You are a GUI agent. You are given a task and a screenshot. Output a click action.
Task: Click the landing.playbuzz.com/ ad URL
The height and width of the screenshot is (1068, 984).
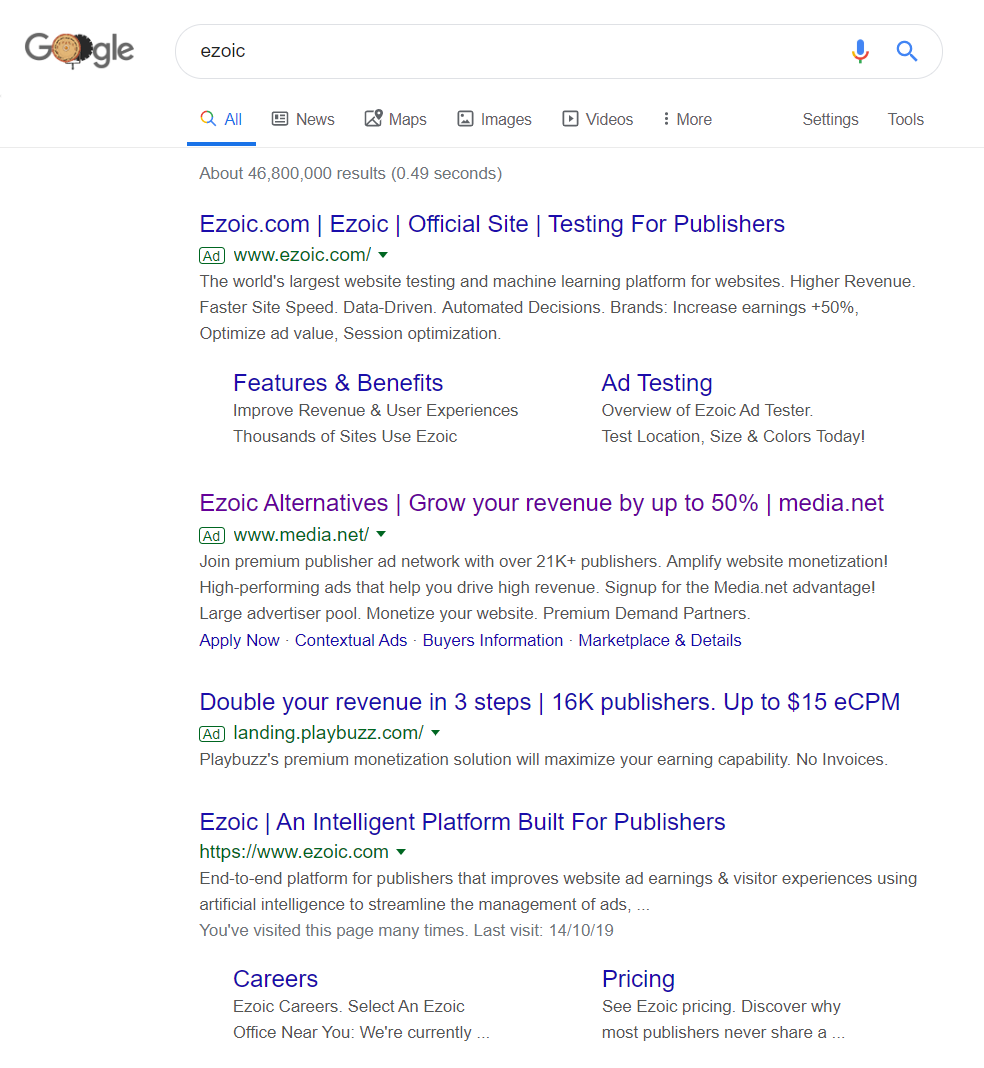[x=328, y=733]
